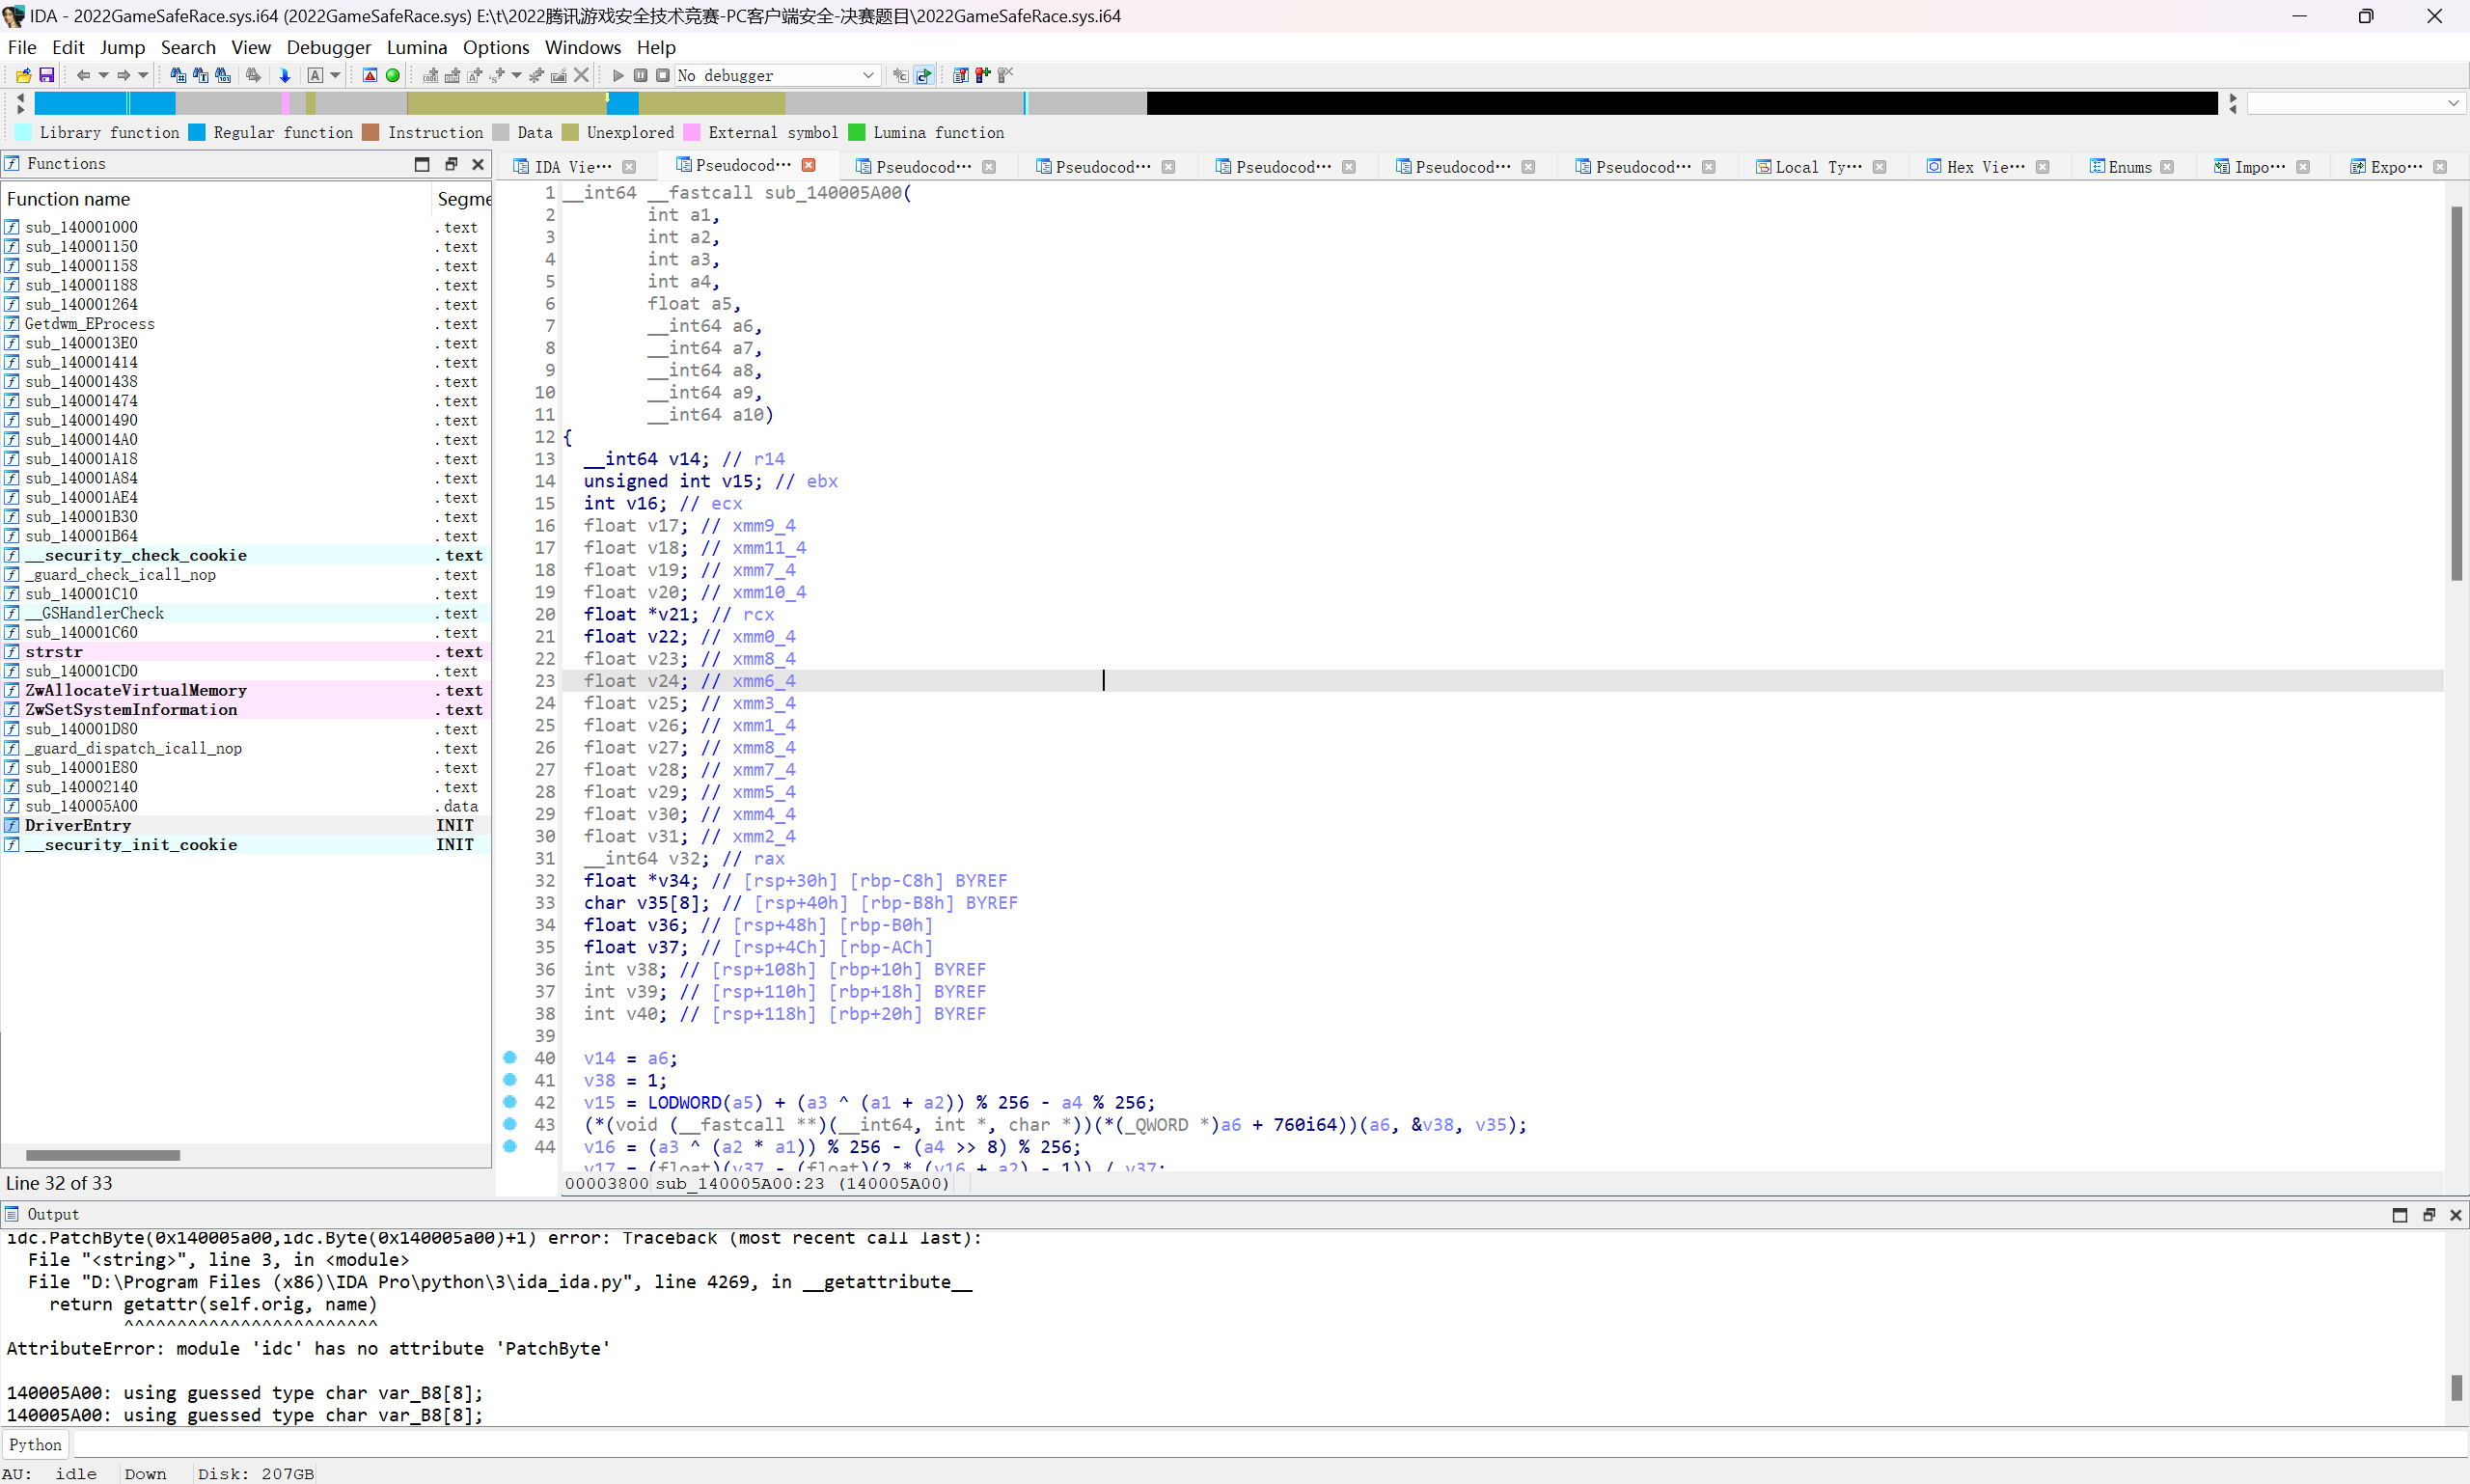Open the breakpoint list toolbar icon
Screen dimensions: 2470x1484
[x=960, y=75]
